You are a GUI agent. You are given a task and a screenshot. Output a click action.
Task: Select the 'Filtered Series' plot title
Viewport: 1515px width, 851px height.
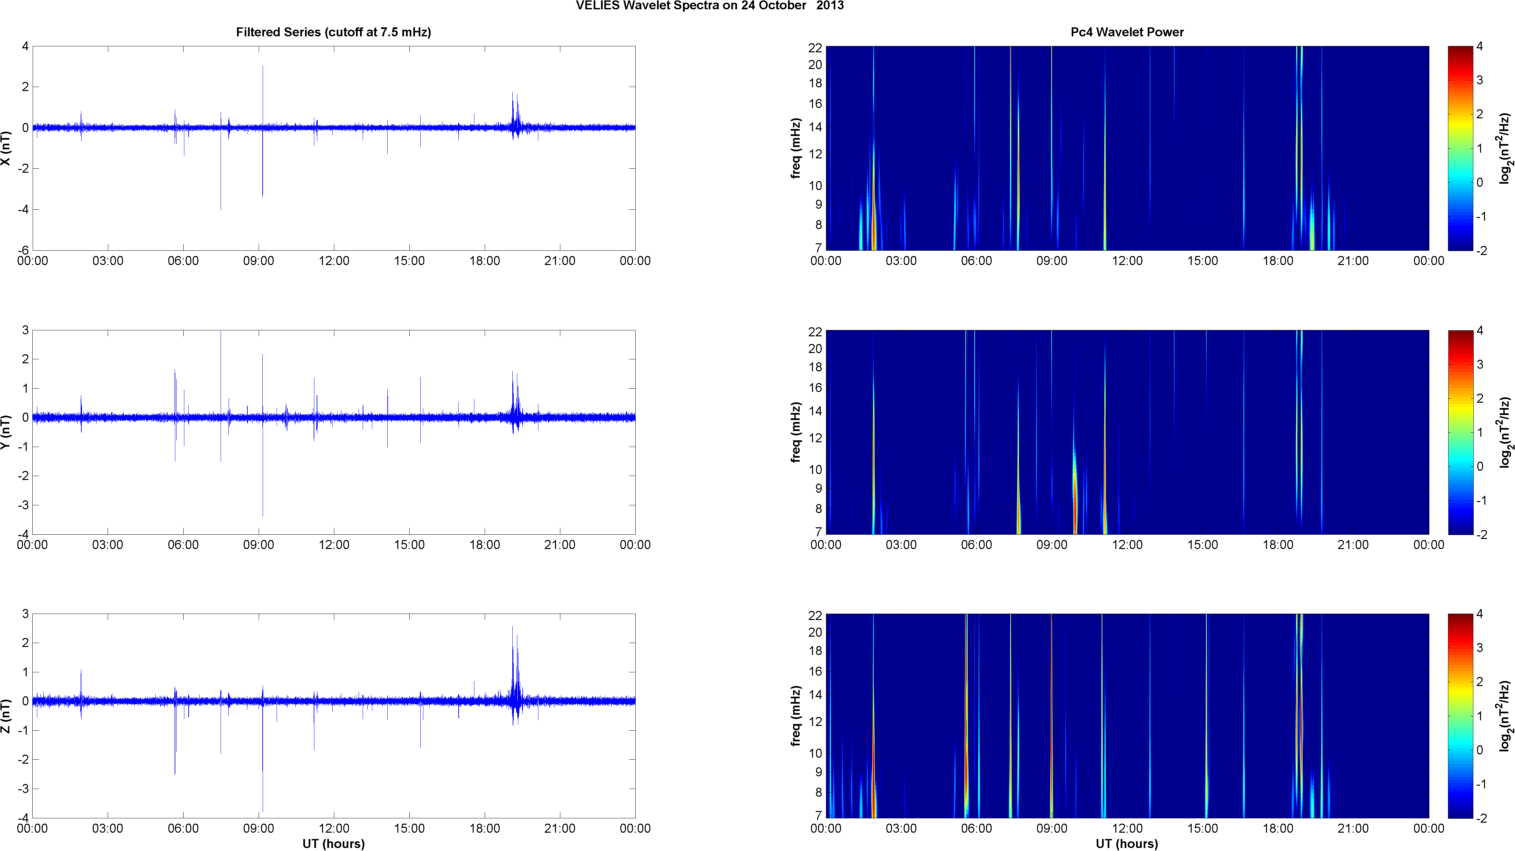[x=333, y=32]
